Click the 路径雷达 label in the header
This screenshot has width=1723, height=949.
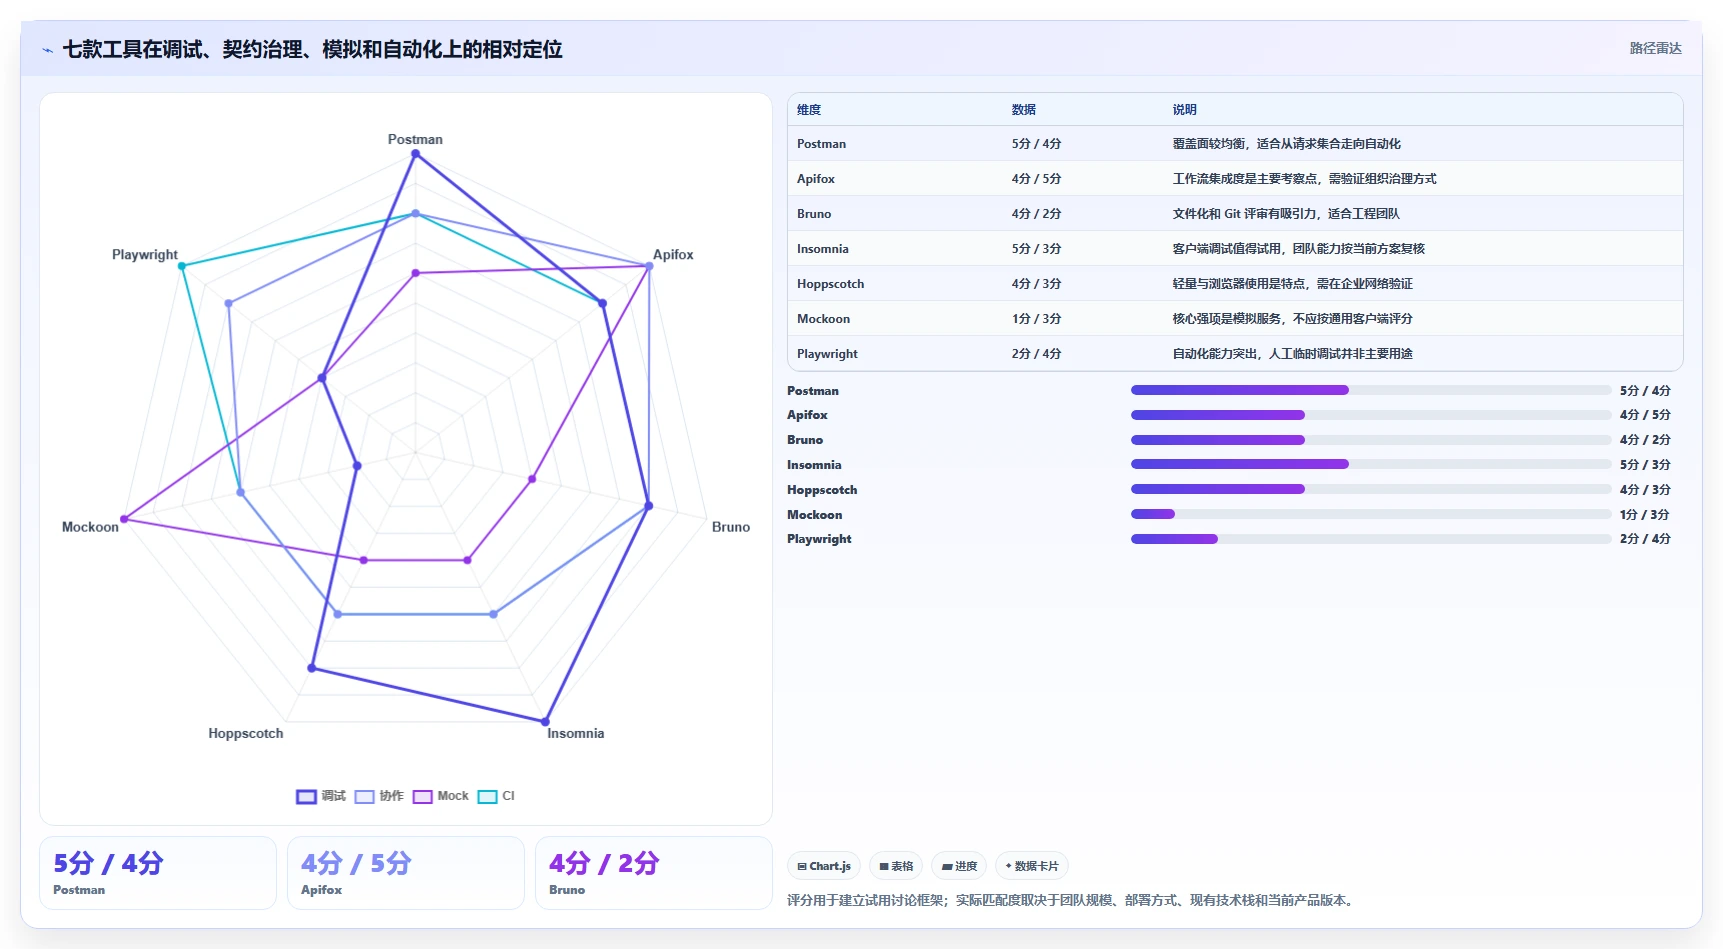click(1655, 48)
